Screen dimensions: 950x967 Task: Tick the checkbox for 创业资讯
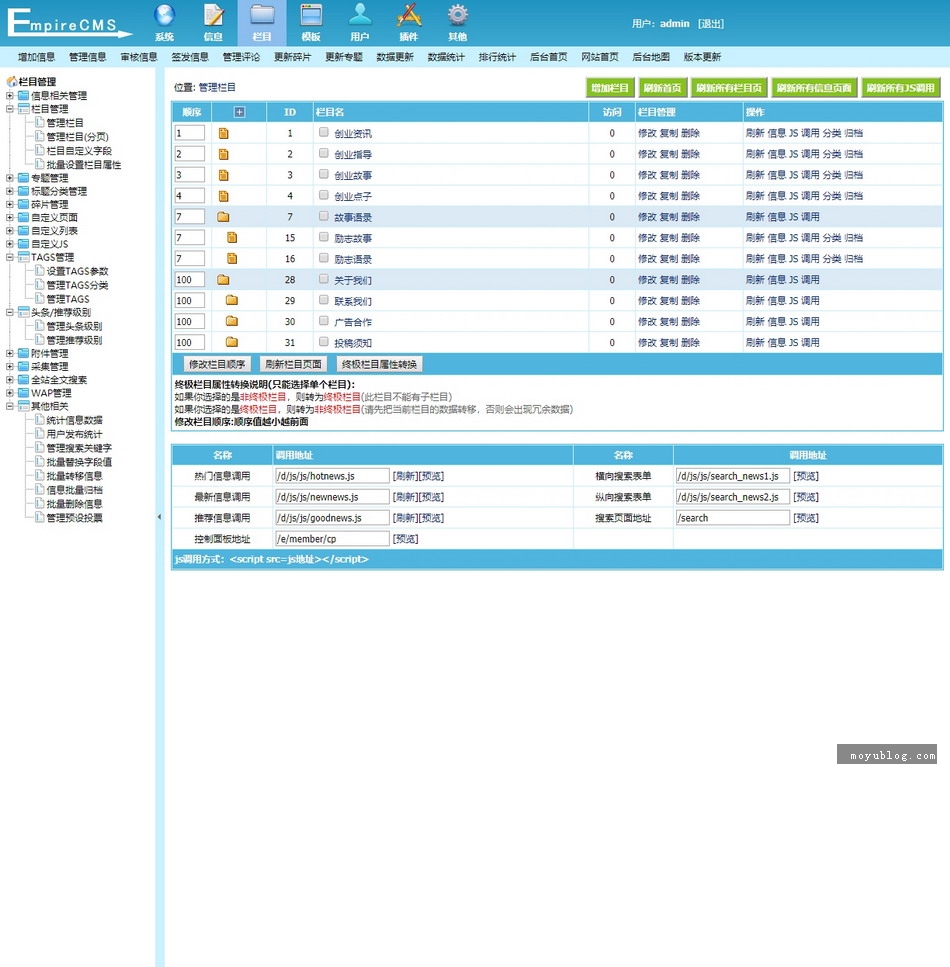click(323, 132)
